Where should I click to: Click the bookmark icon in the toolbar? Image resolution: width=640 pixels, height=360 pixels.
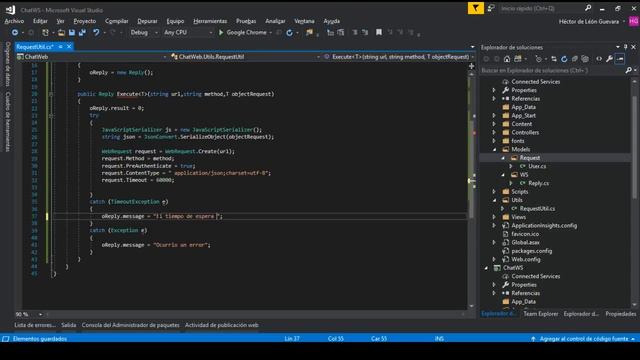tap(379, 32)
